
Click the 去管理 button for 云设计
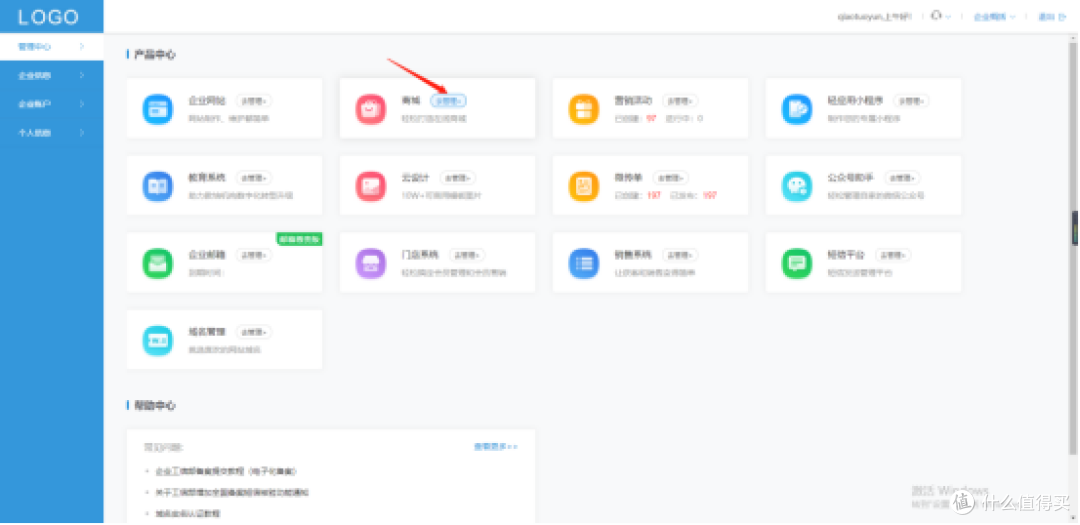pyautogui.click(x=458, y=178)
